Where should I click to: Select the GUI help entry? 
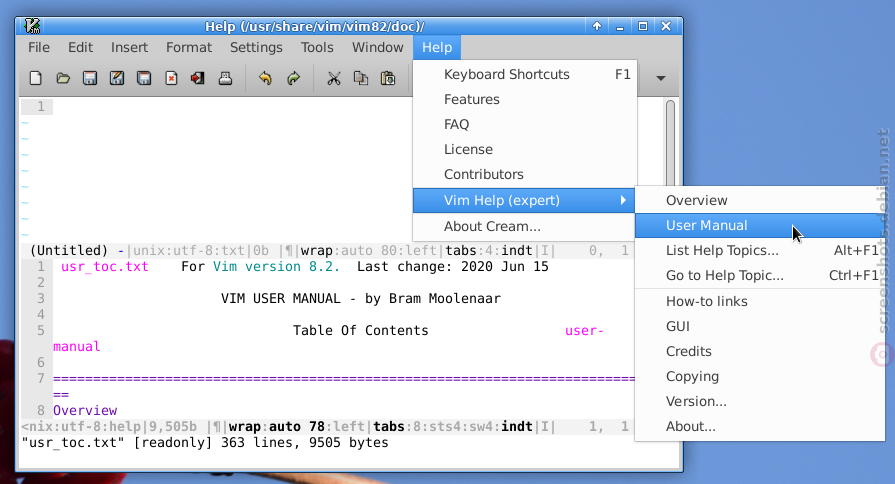pos(760,326)
